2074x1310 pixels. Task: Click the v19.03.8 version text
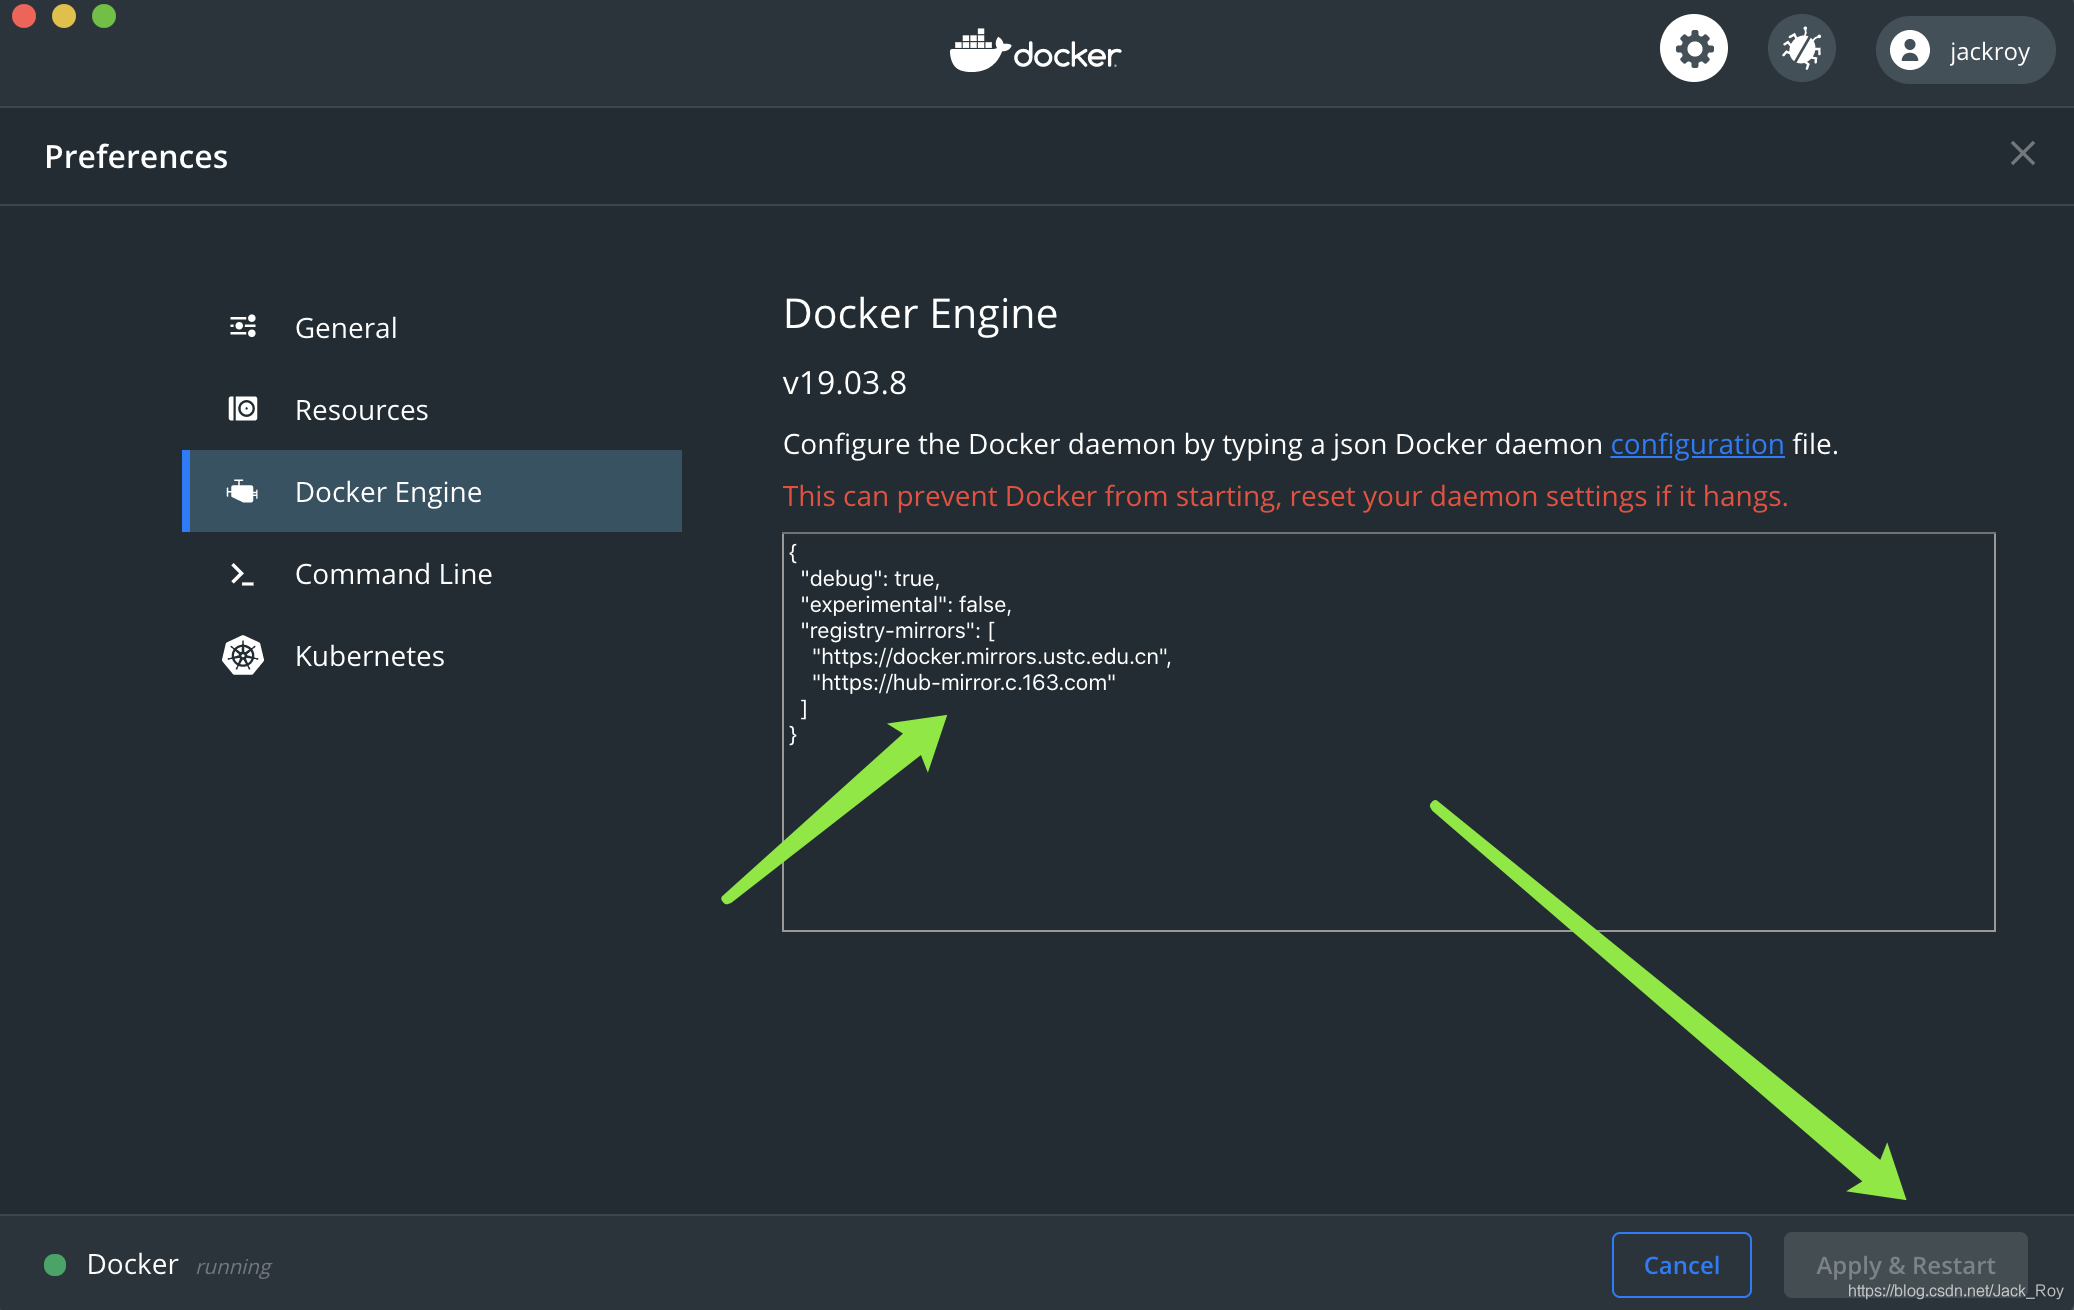844,383
